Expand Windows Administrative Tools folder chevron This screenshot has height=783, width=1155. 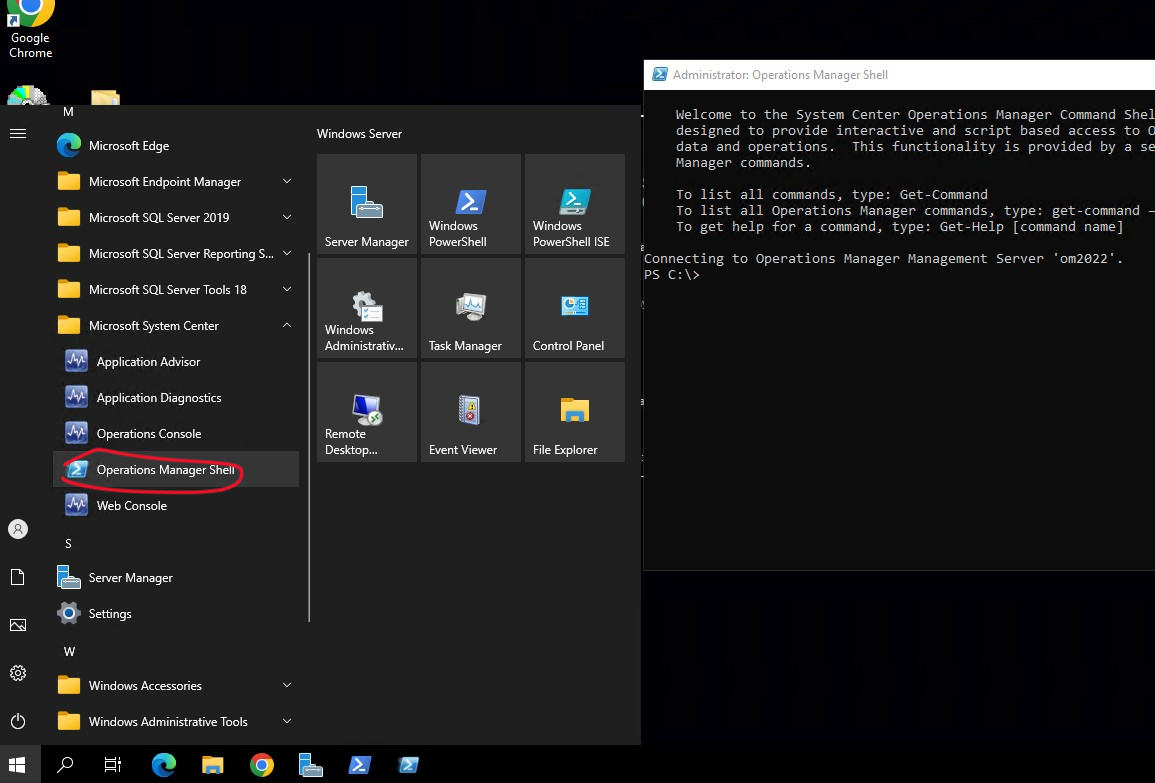tap(287, 721)
